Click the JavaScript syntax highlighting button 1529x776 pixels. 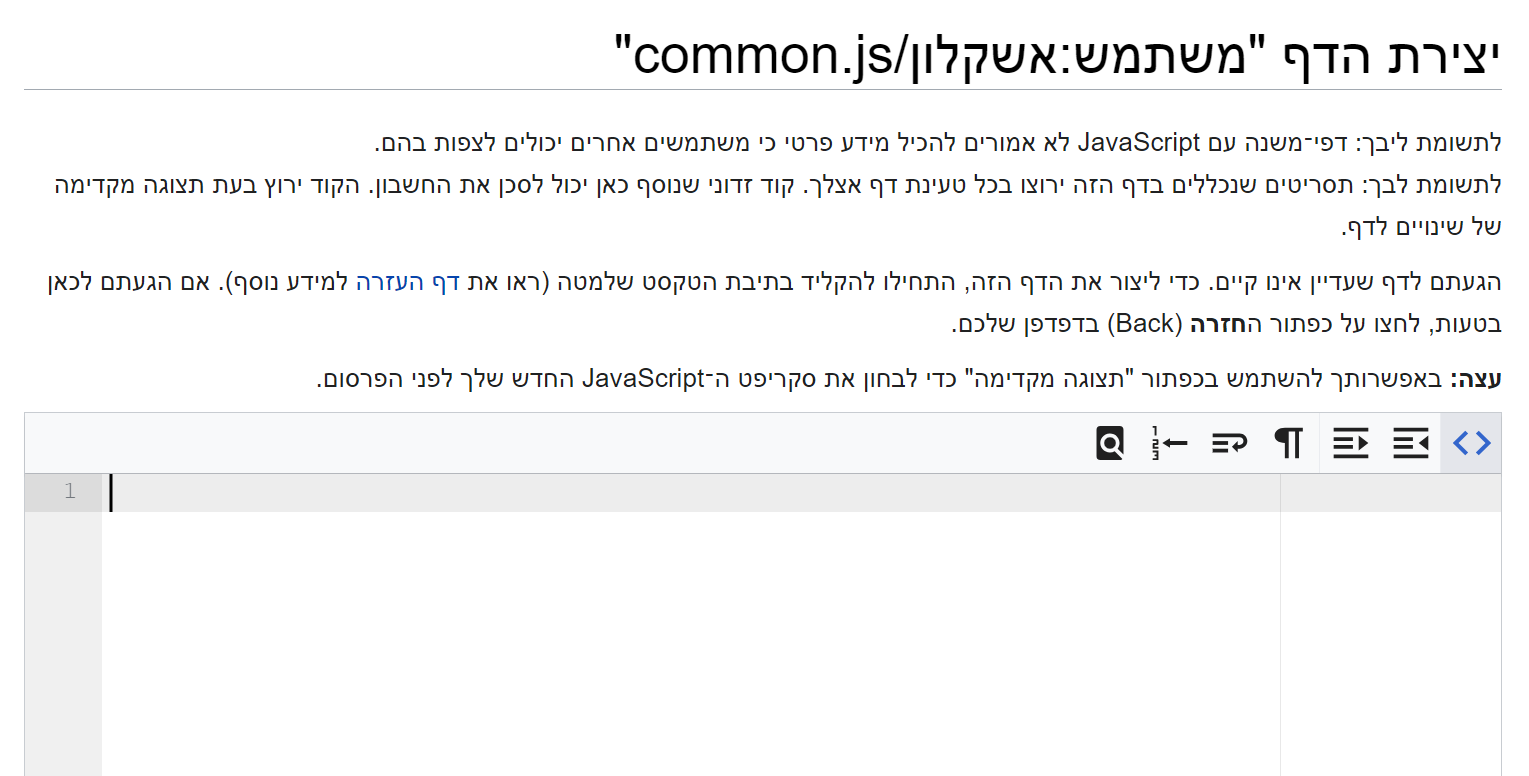(x=1470, y=442)
